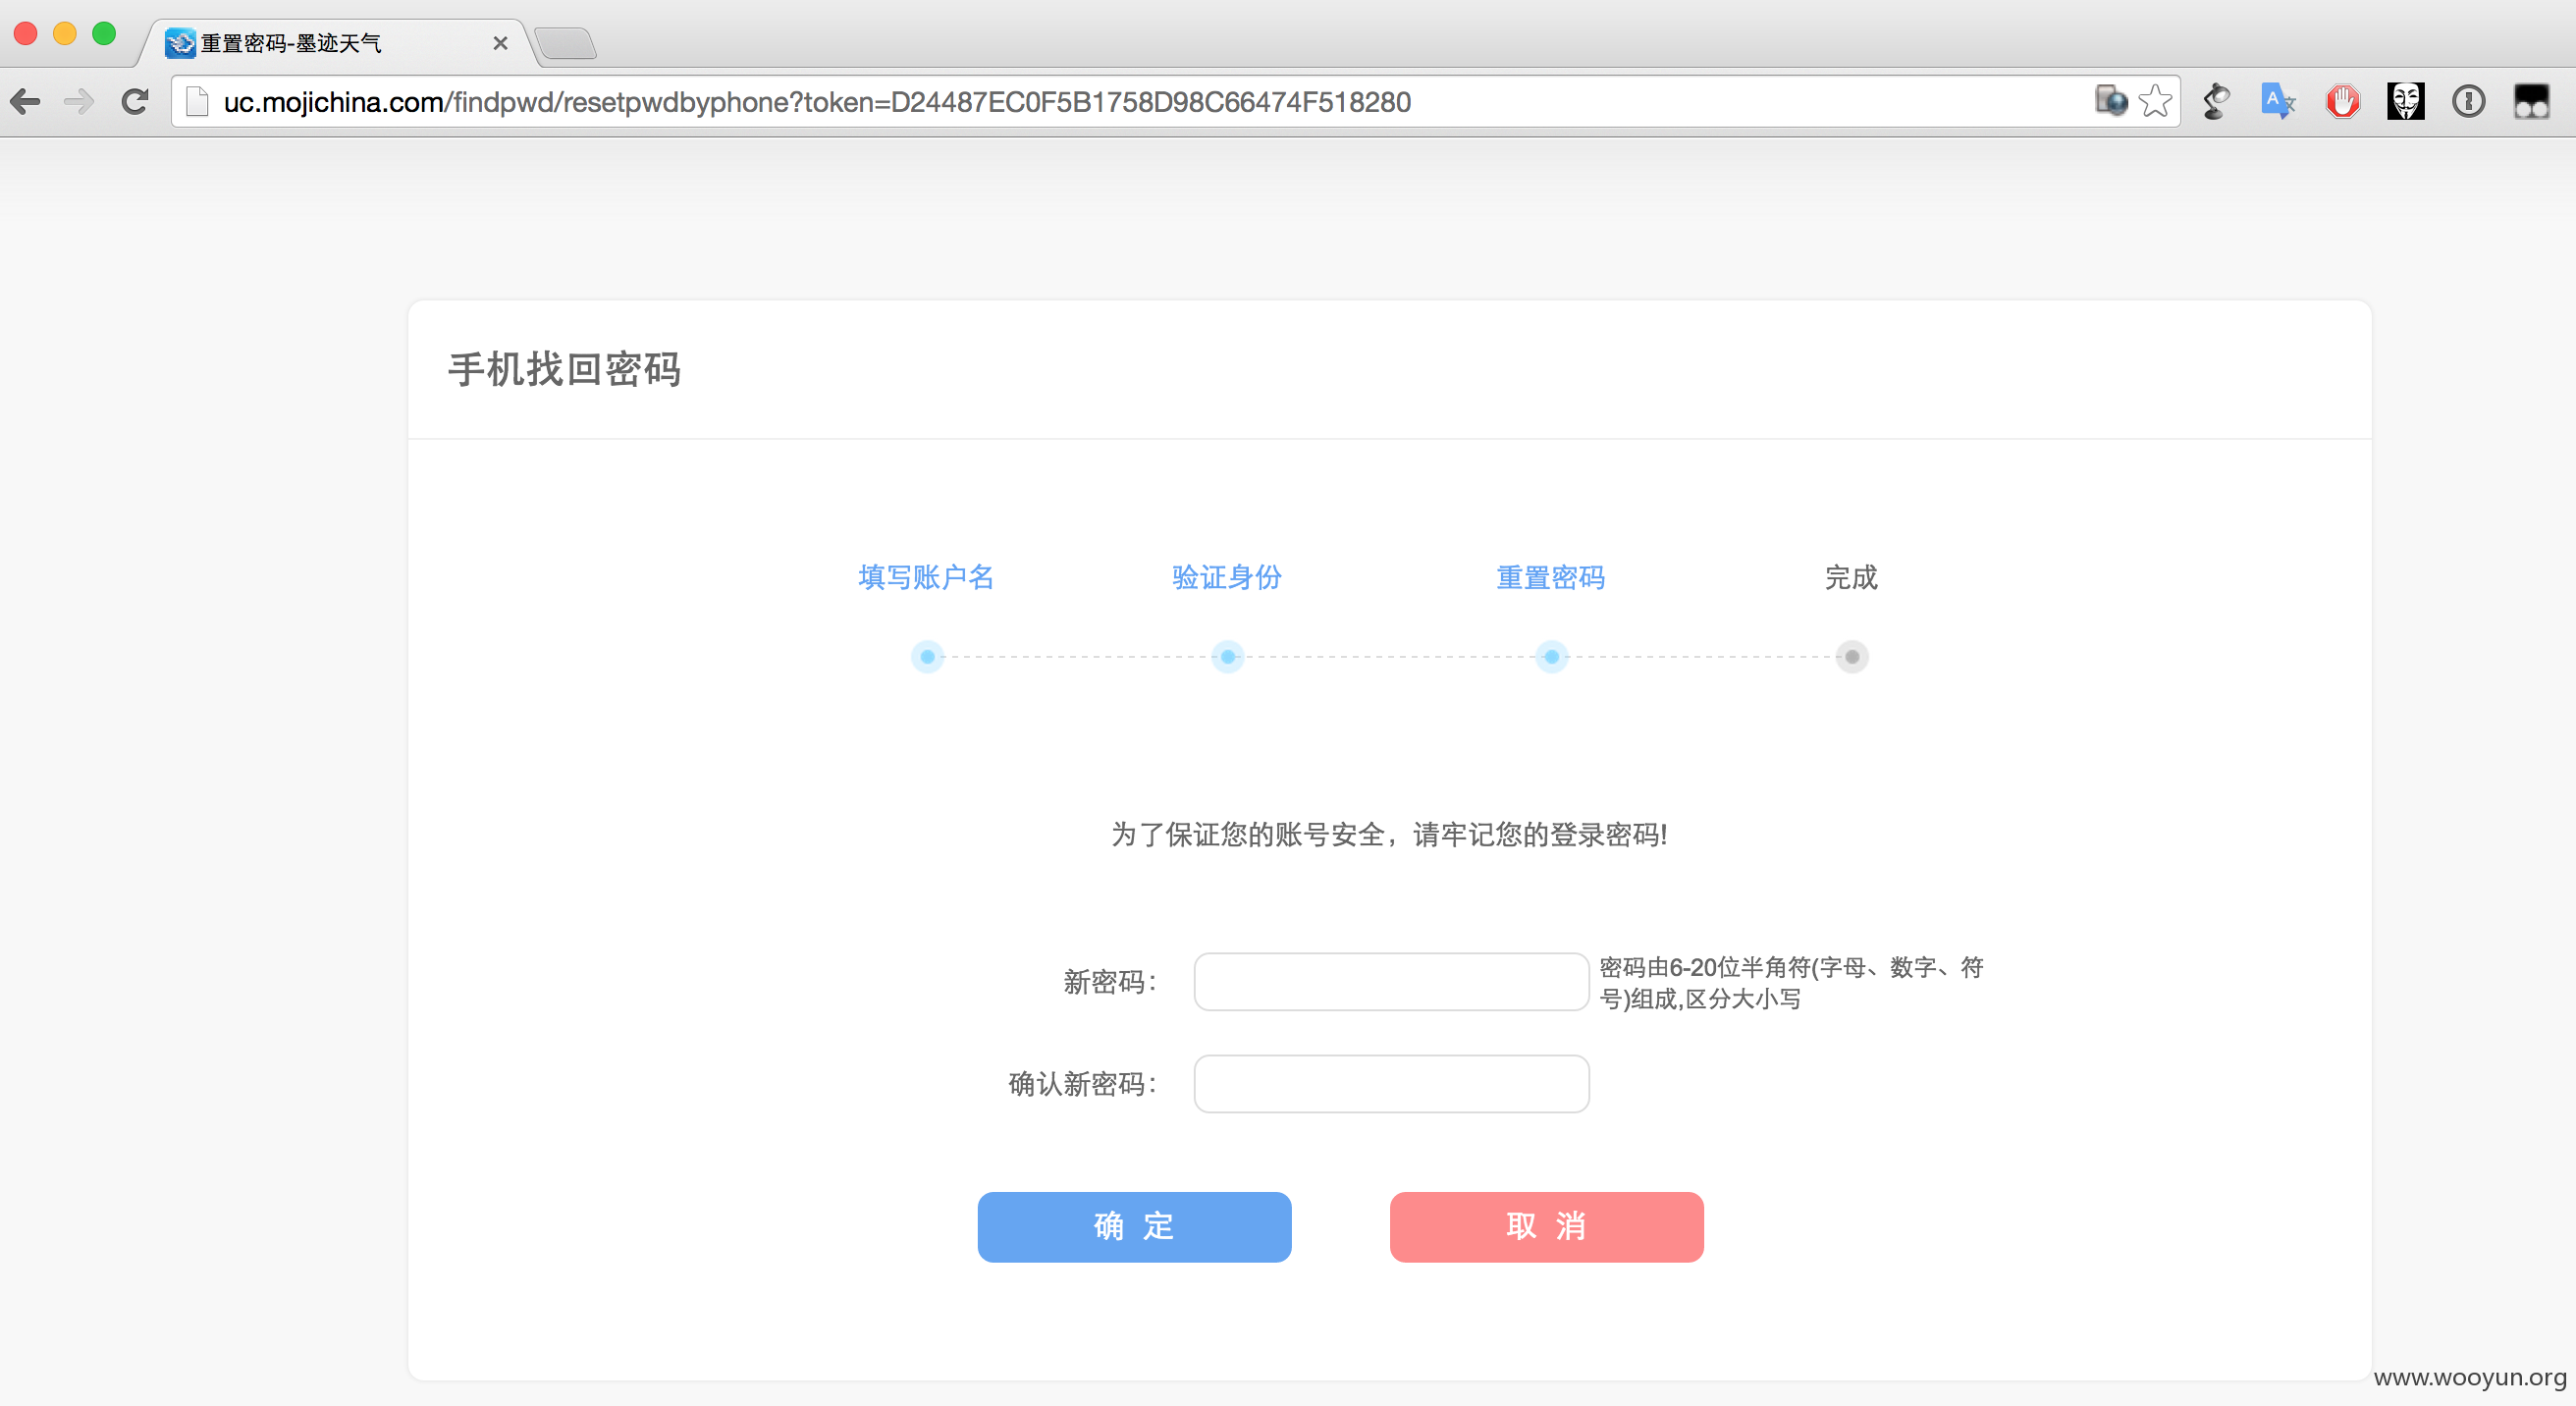Click the 确认新密码 input field

click(x=1391, y=1084)
